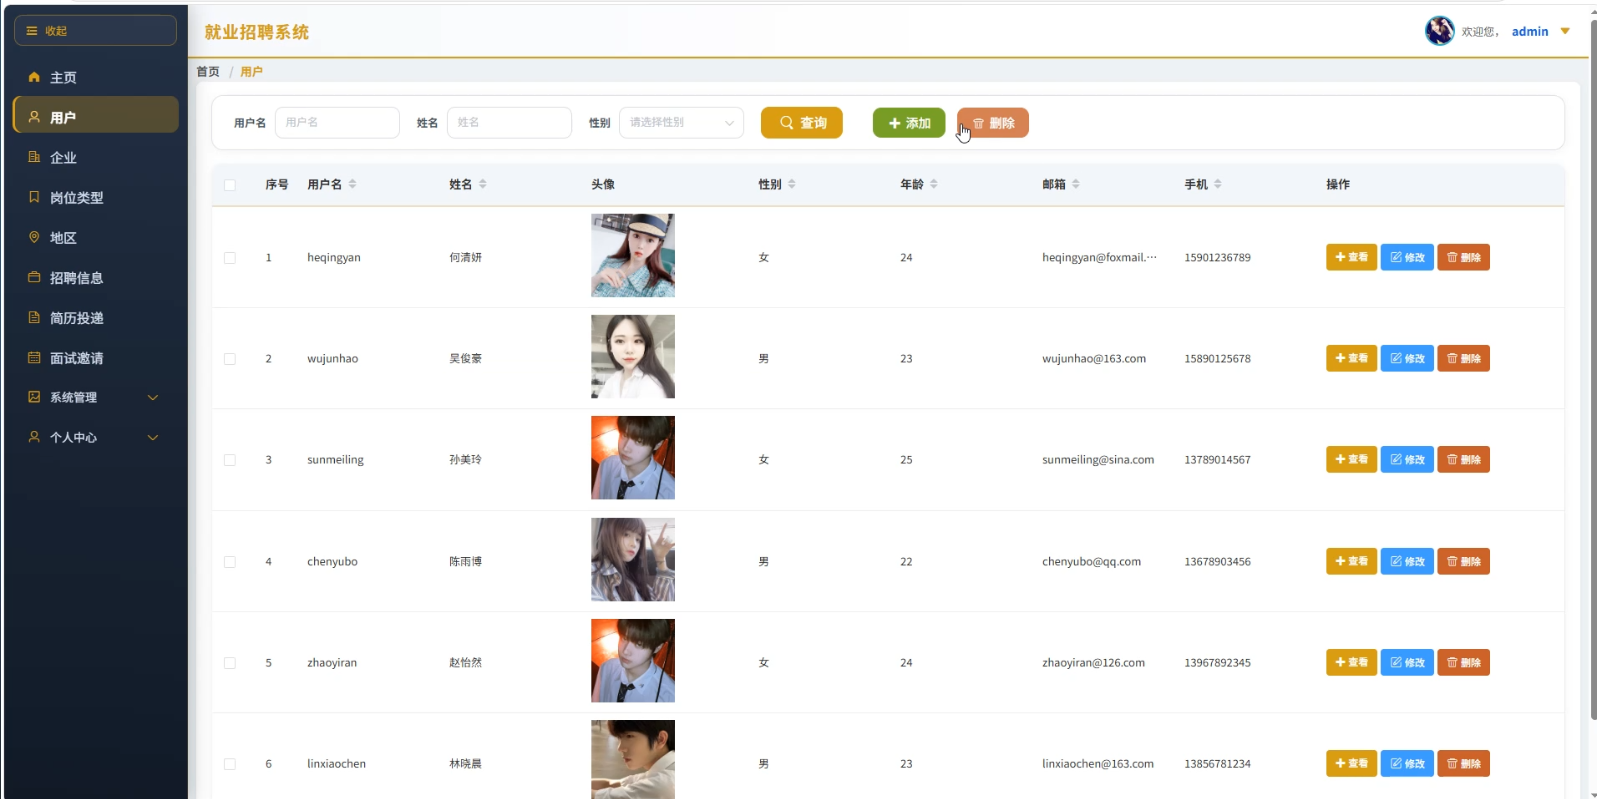Click the 删除 batch delete button in toolbar
The width and height of the screenshot is (1597, 799).
click(993, 122)
